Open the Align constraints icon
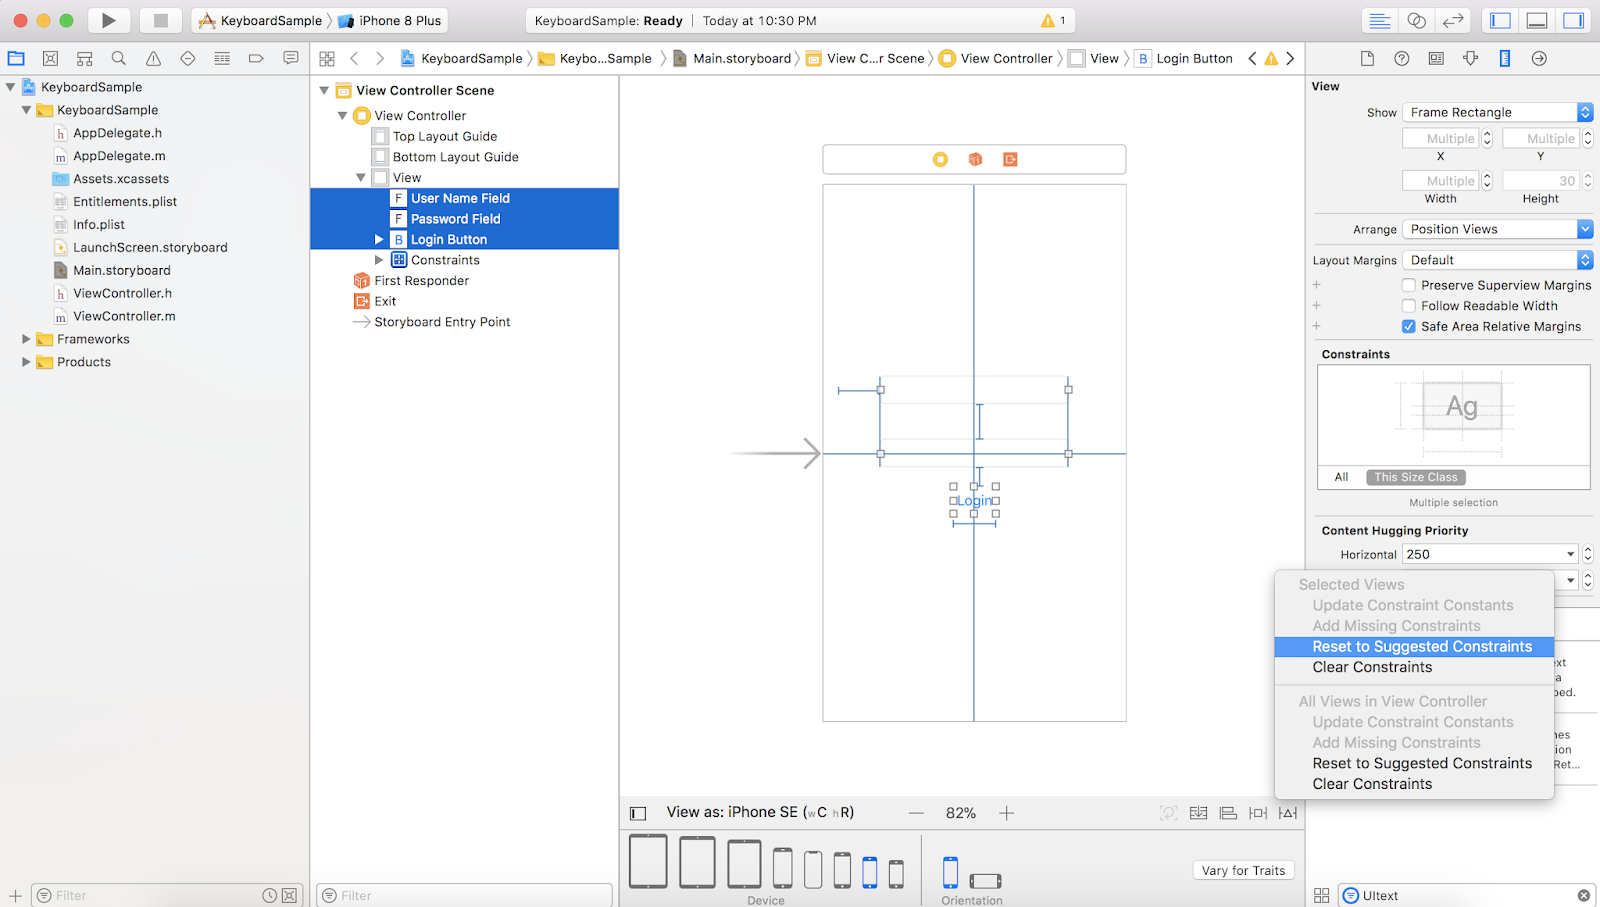The height and width of the screenshot is (907, 1600). (1227, 812)
